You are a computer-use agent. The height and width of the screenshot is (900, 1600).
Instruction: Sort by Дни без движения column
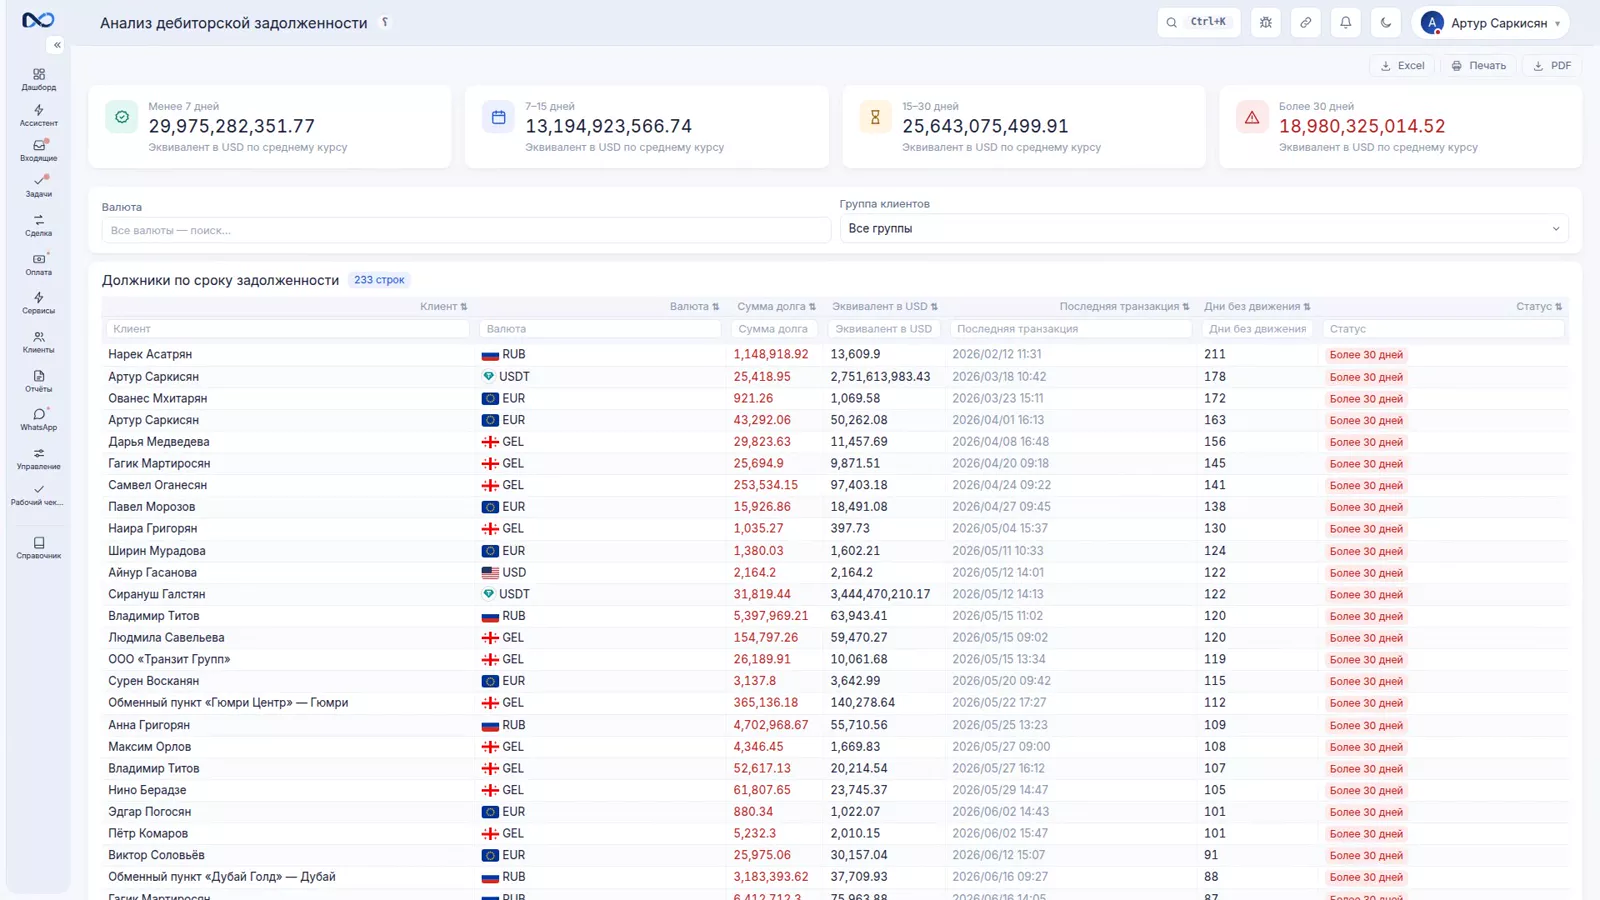pyautogui.click(x=1257, y=306)
